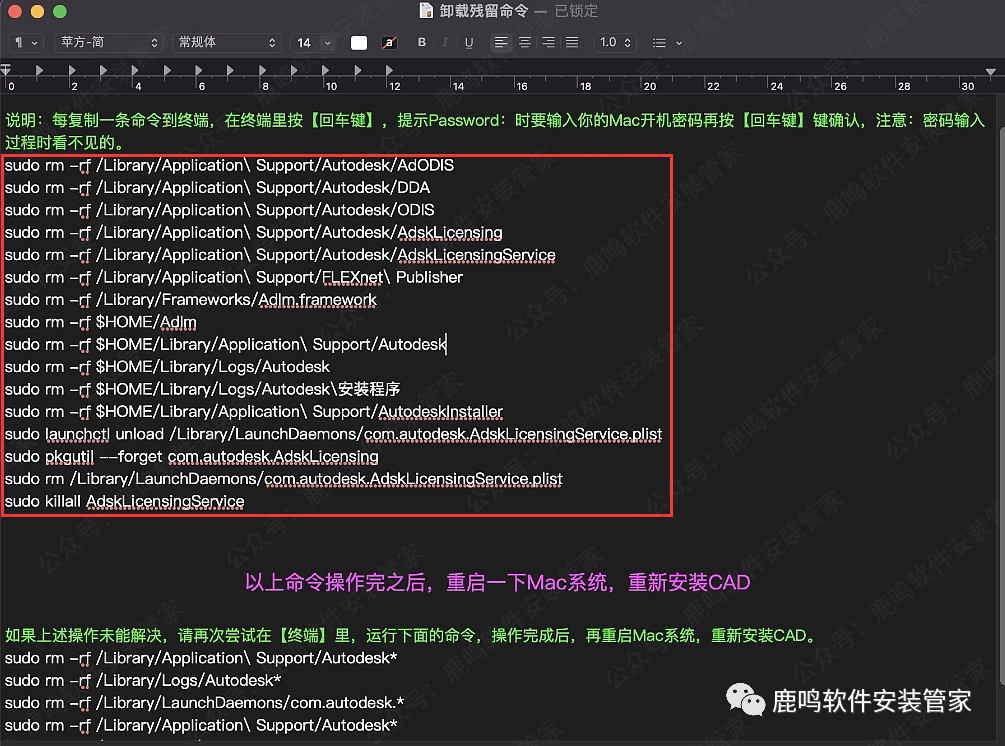Open the font family dropdown 苹方-简
The height and width of the screenshot is (746, 1005).
click(109, 43)
